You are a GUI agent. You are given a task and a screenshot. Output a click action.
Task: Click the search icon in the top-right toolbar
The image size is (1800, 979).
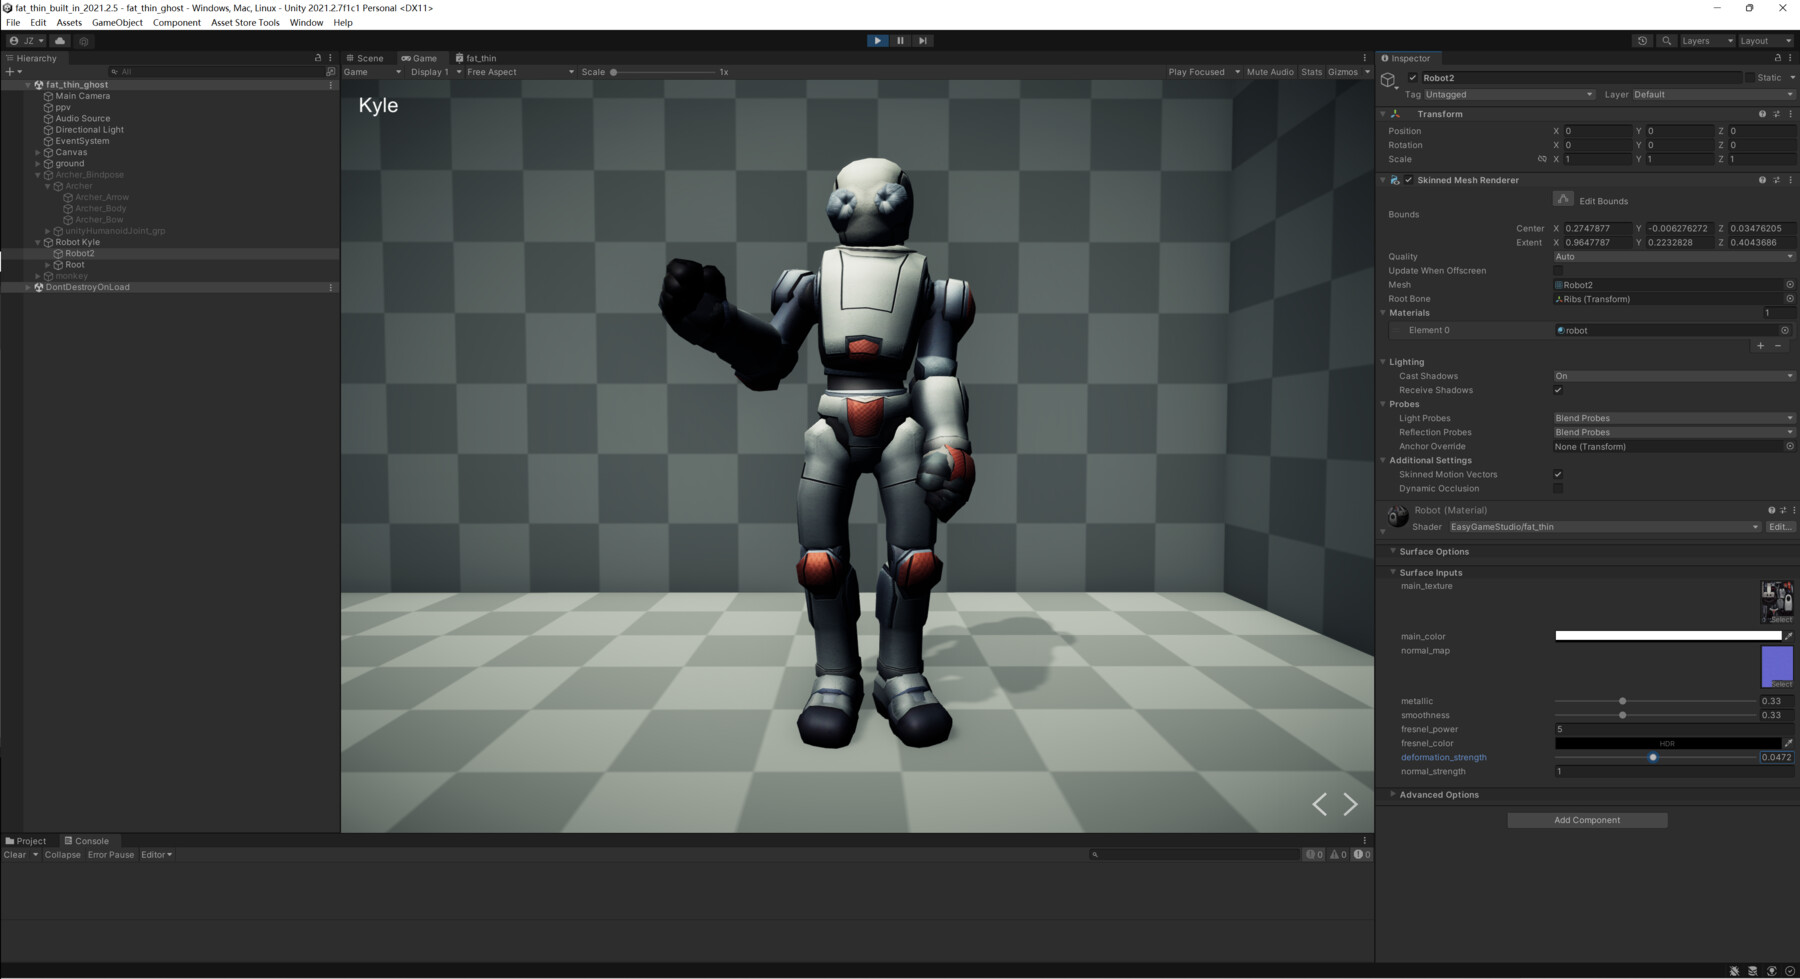(x=1666, y=40)
